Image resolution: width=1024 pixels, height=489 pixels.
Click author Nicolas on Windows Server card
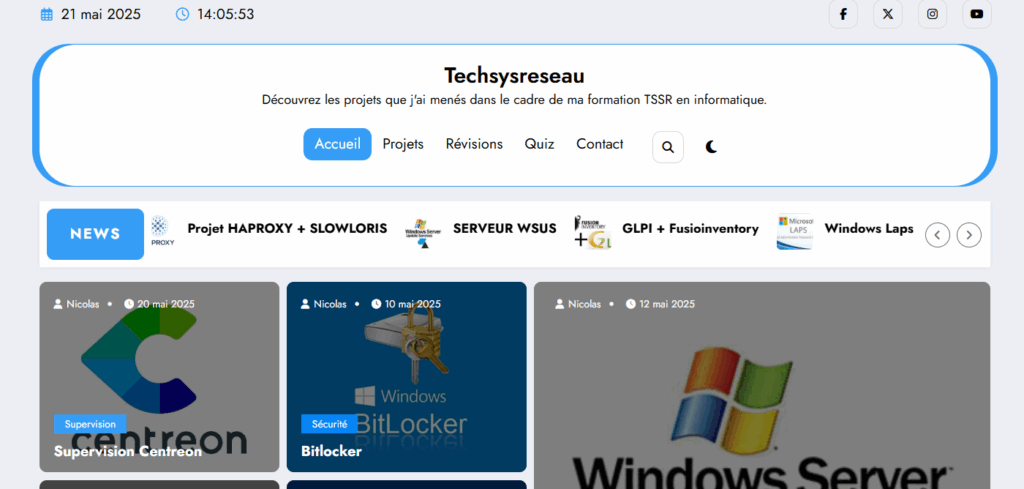click(x=578, y=304)
